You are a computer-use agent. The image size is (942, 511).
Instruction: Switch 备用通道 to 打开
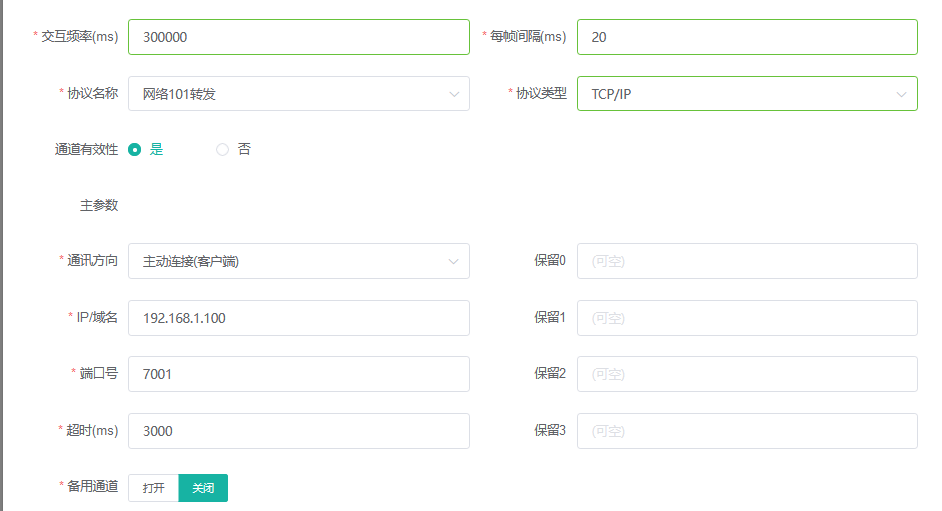153,488
